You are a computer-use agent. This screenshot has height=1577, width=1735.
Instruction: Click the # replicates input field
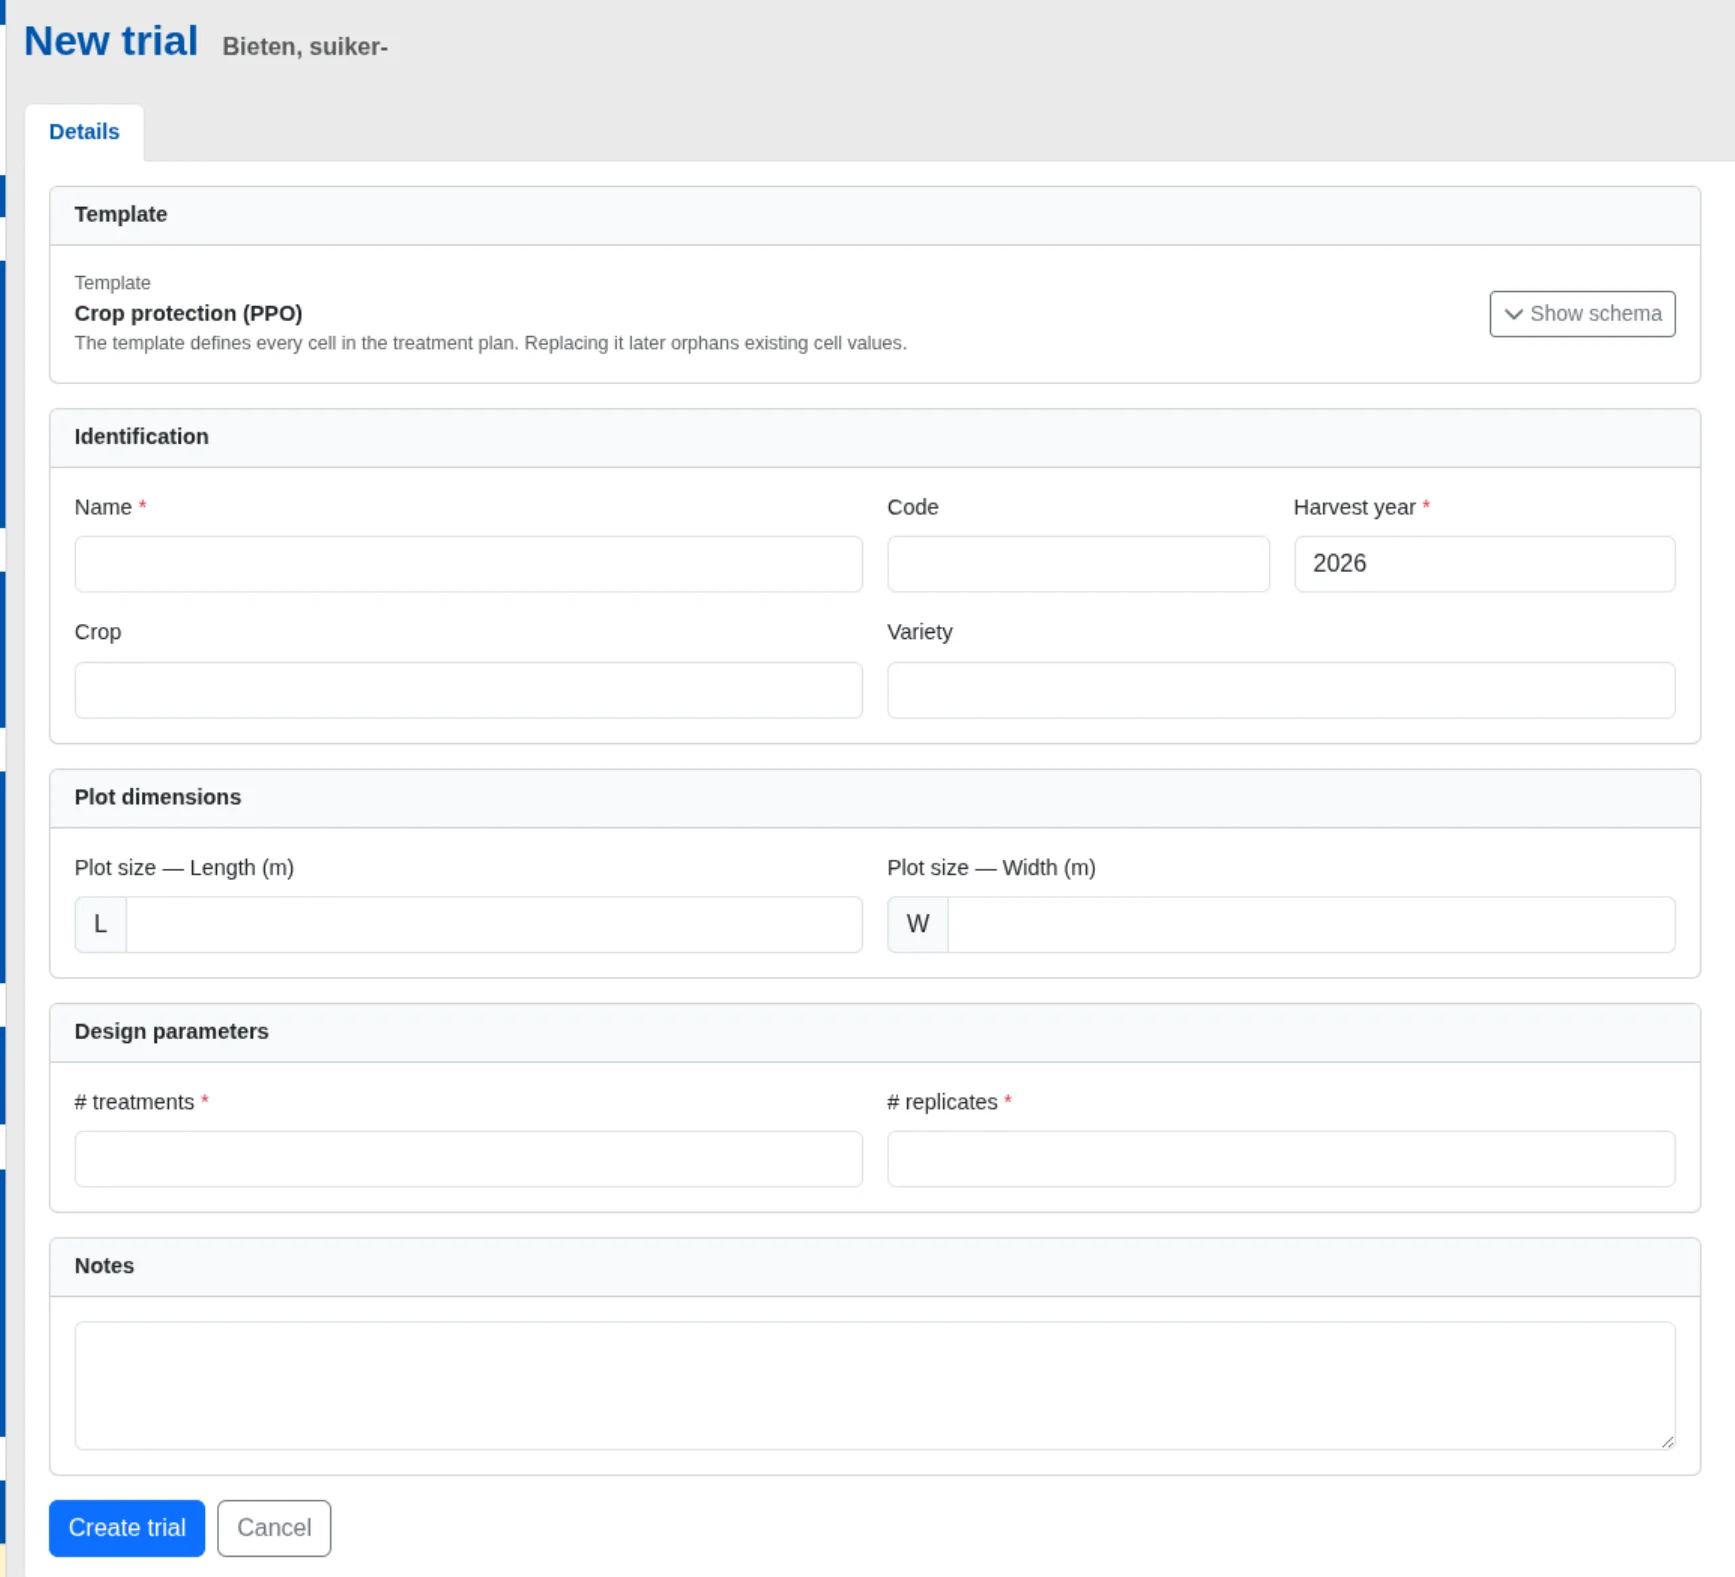1281,1158
